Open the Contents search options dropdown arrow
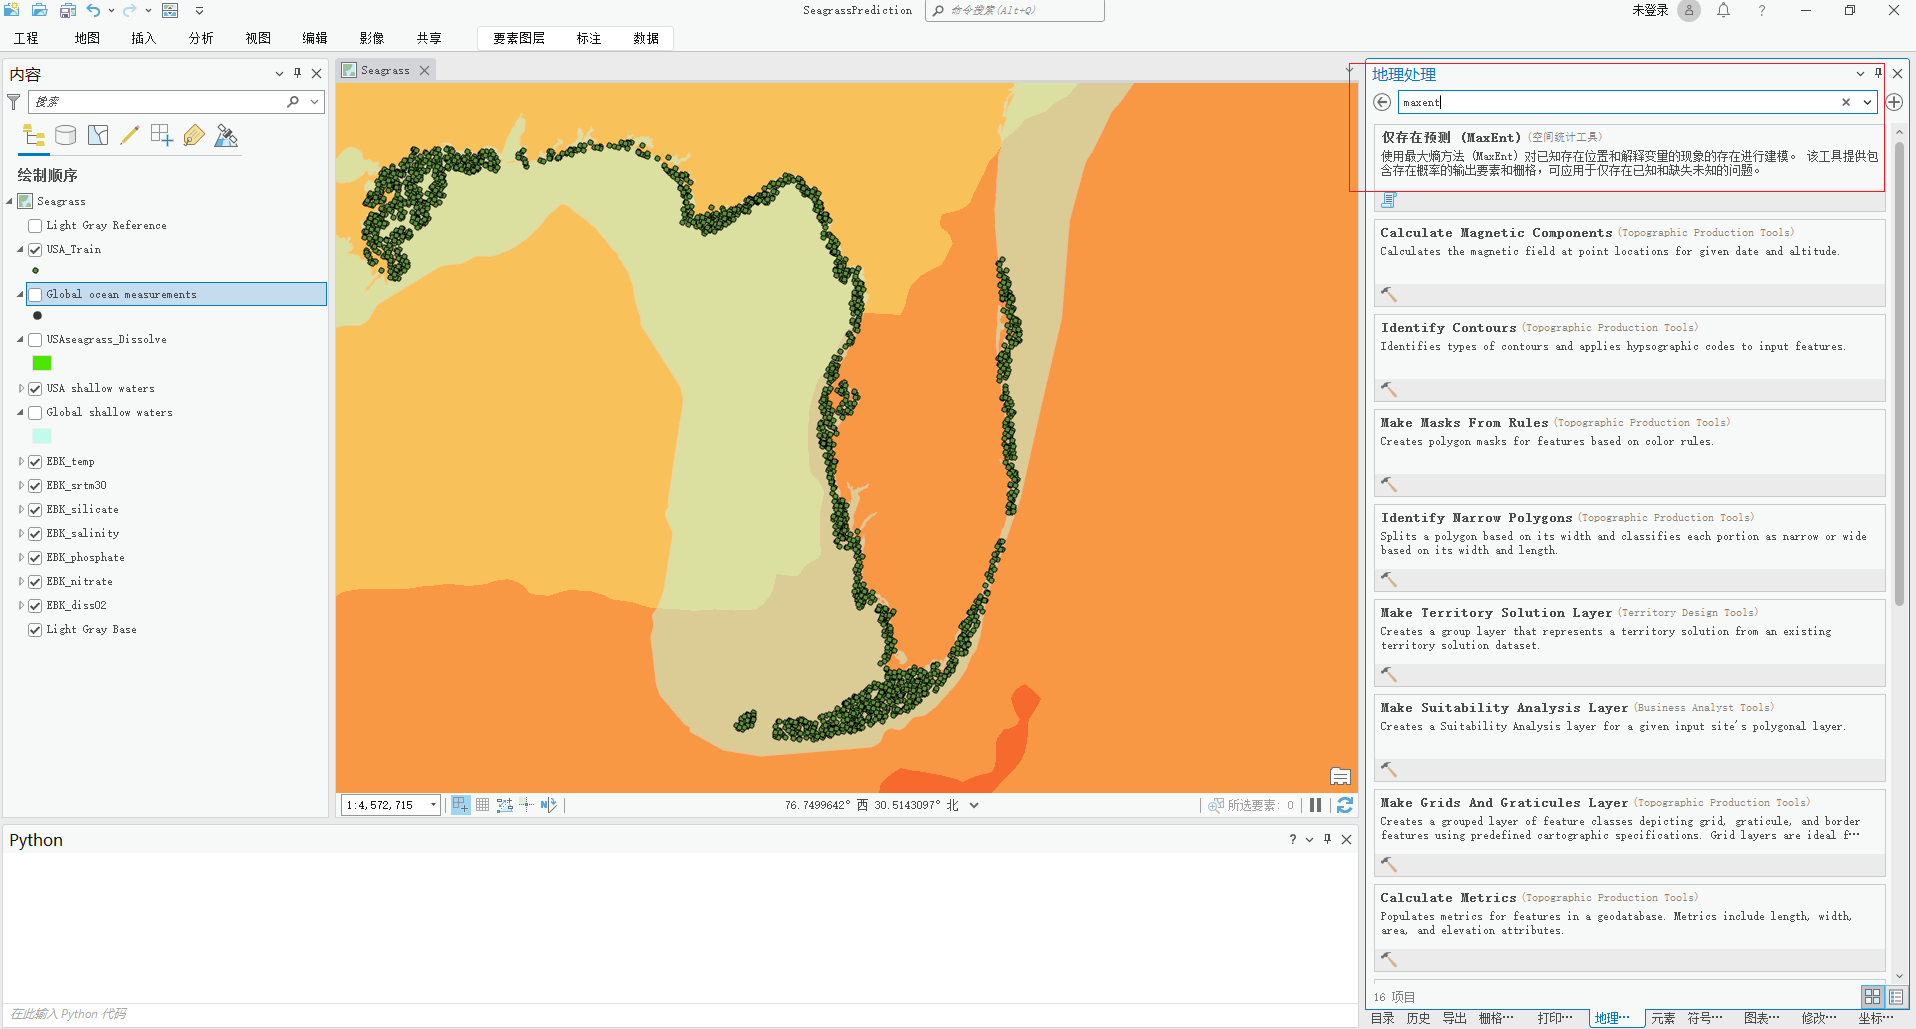Screen dimensions: 1916x1029 click(x=313, y=101)
